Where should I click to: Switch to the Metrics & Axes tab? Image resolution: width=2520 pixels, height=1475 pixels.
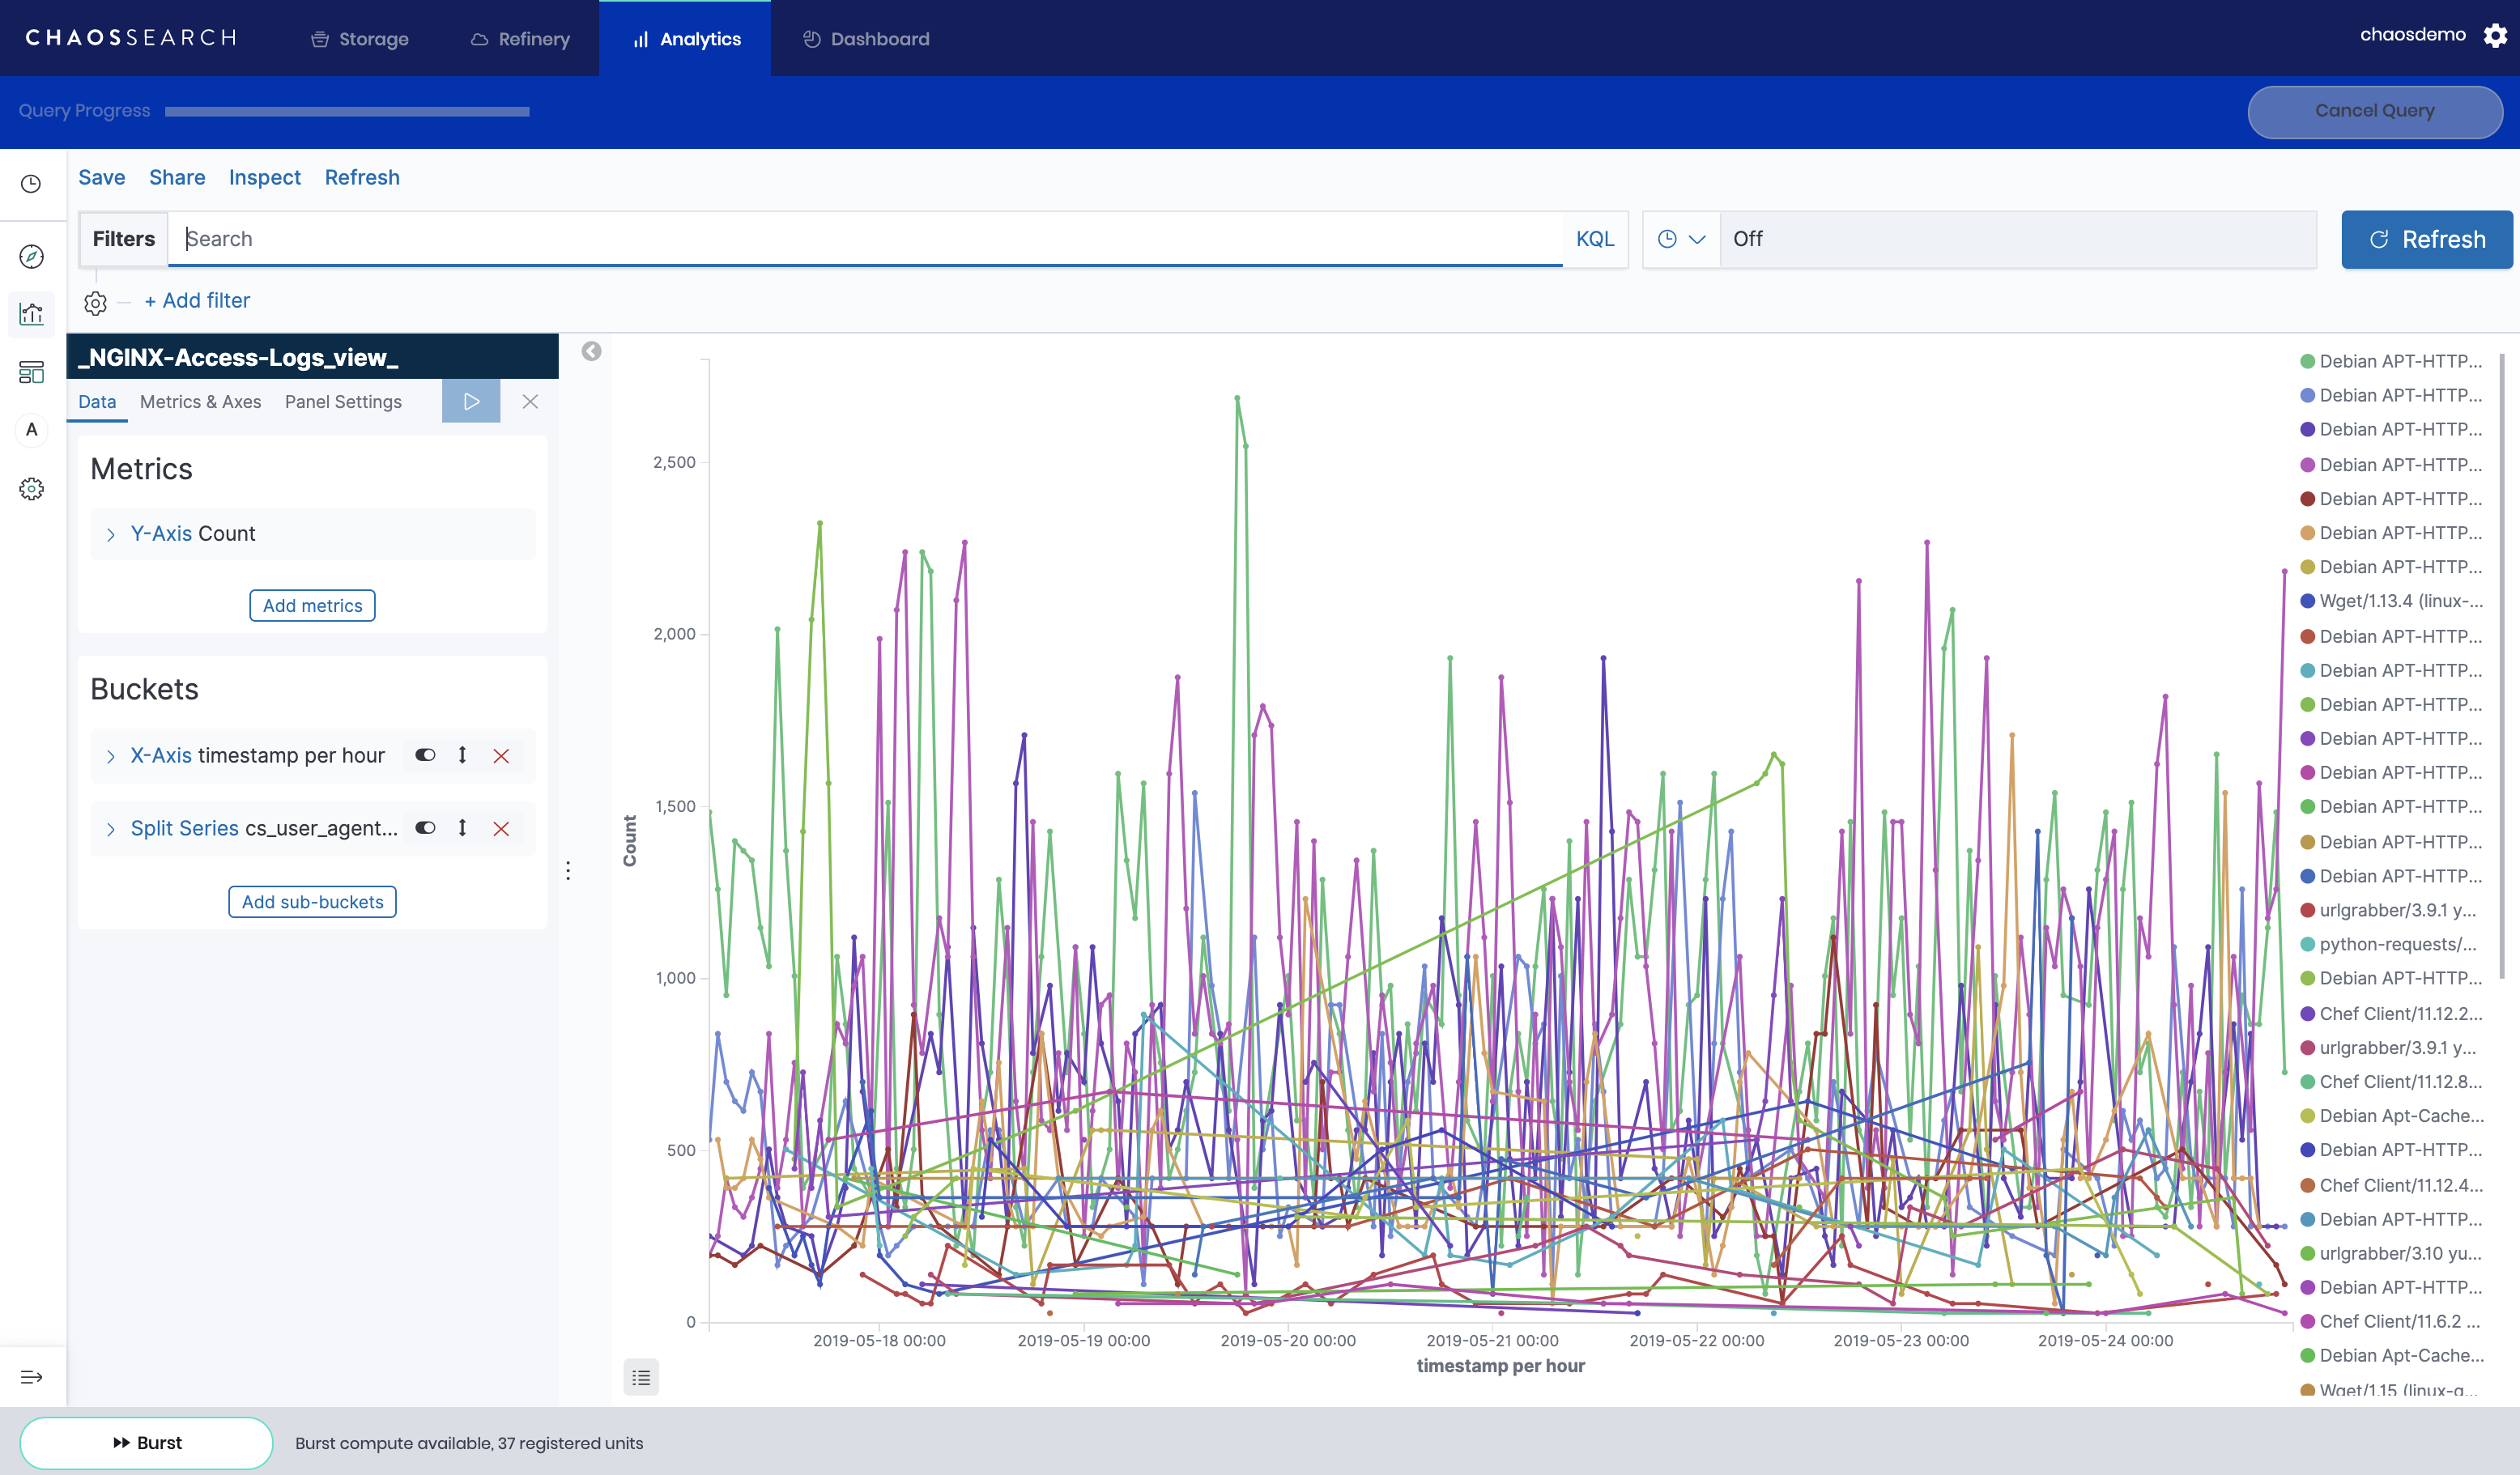pyautogui.click(x=200, y=401)
